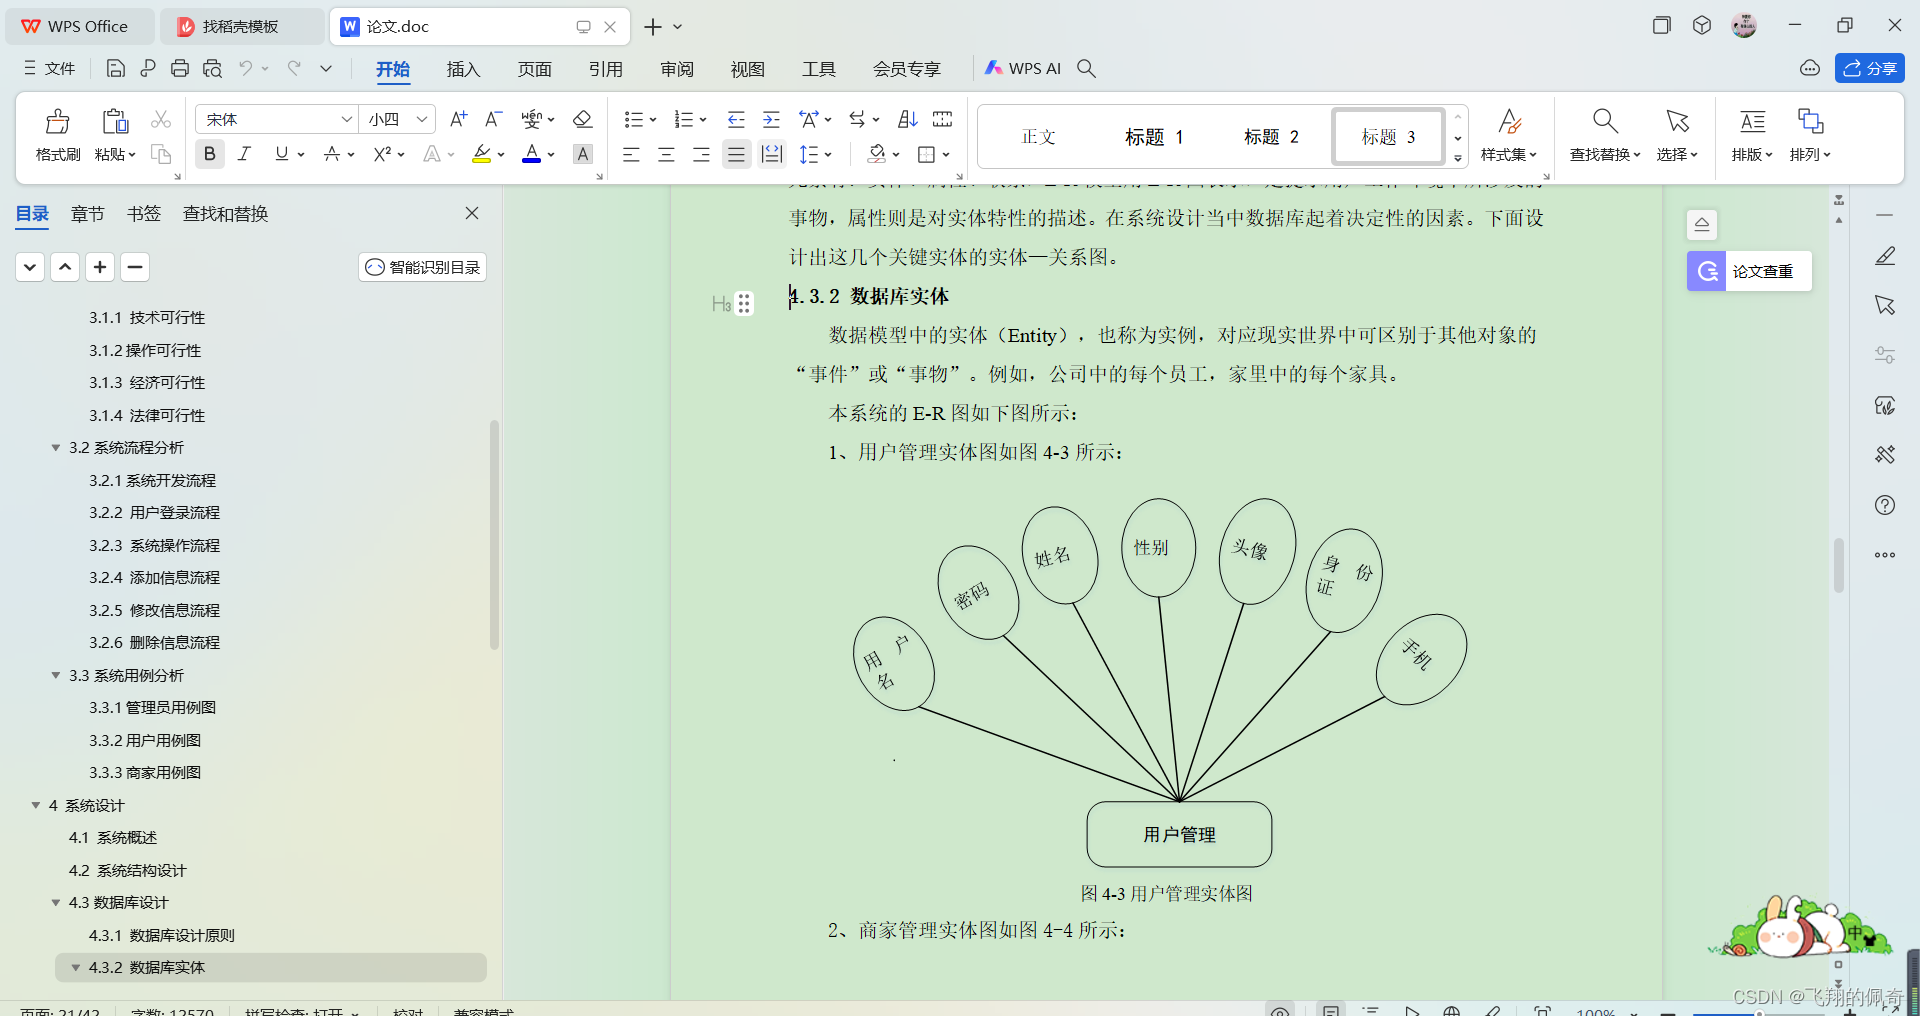1920x1016 pixels.
Task: Click the search icon next to WPS AI
Action: tap(1086, 68)
